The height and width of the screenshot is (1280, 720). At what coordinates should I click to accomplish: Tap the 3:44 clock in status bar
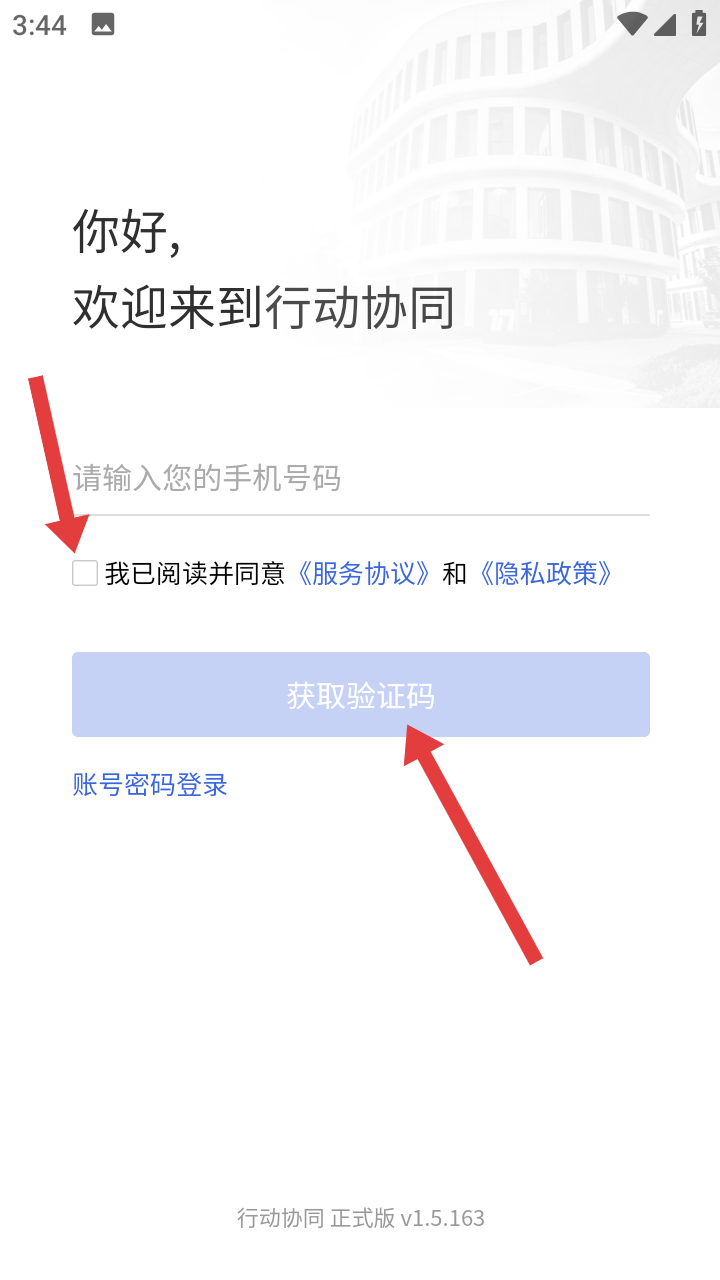(x=39, y=25)
